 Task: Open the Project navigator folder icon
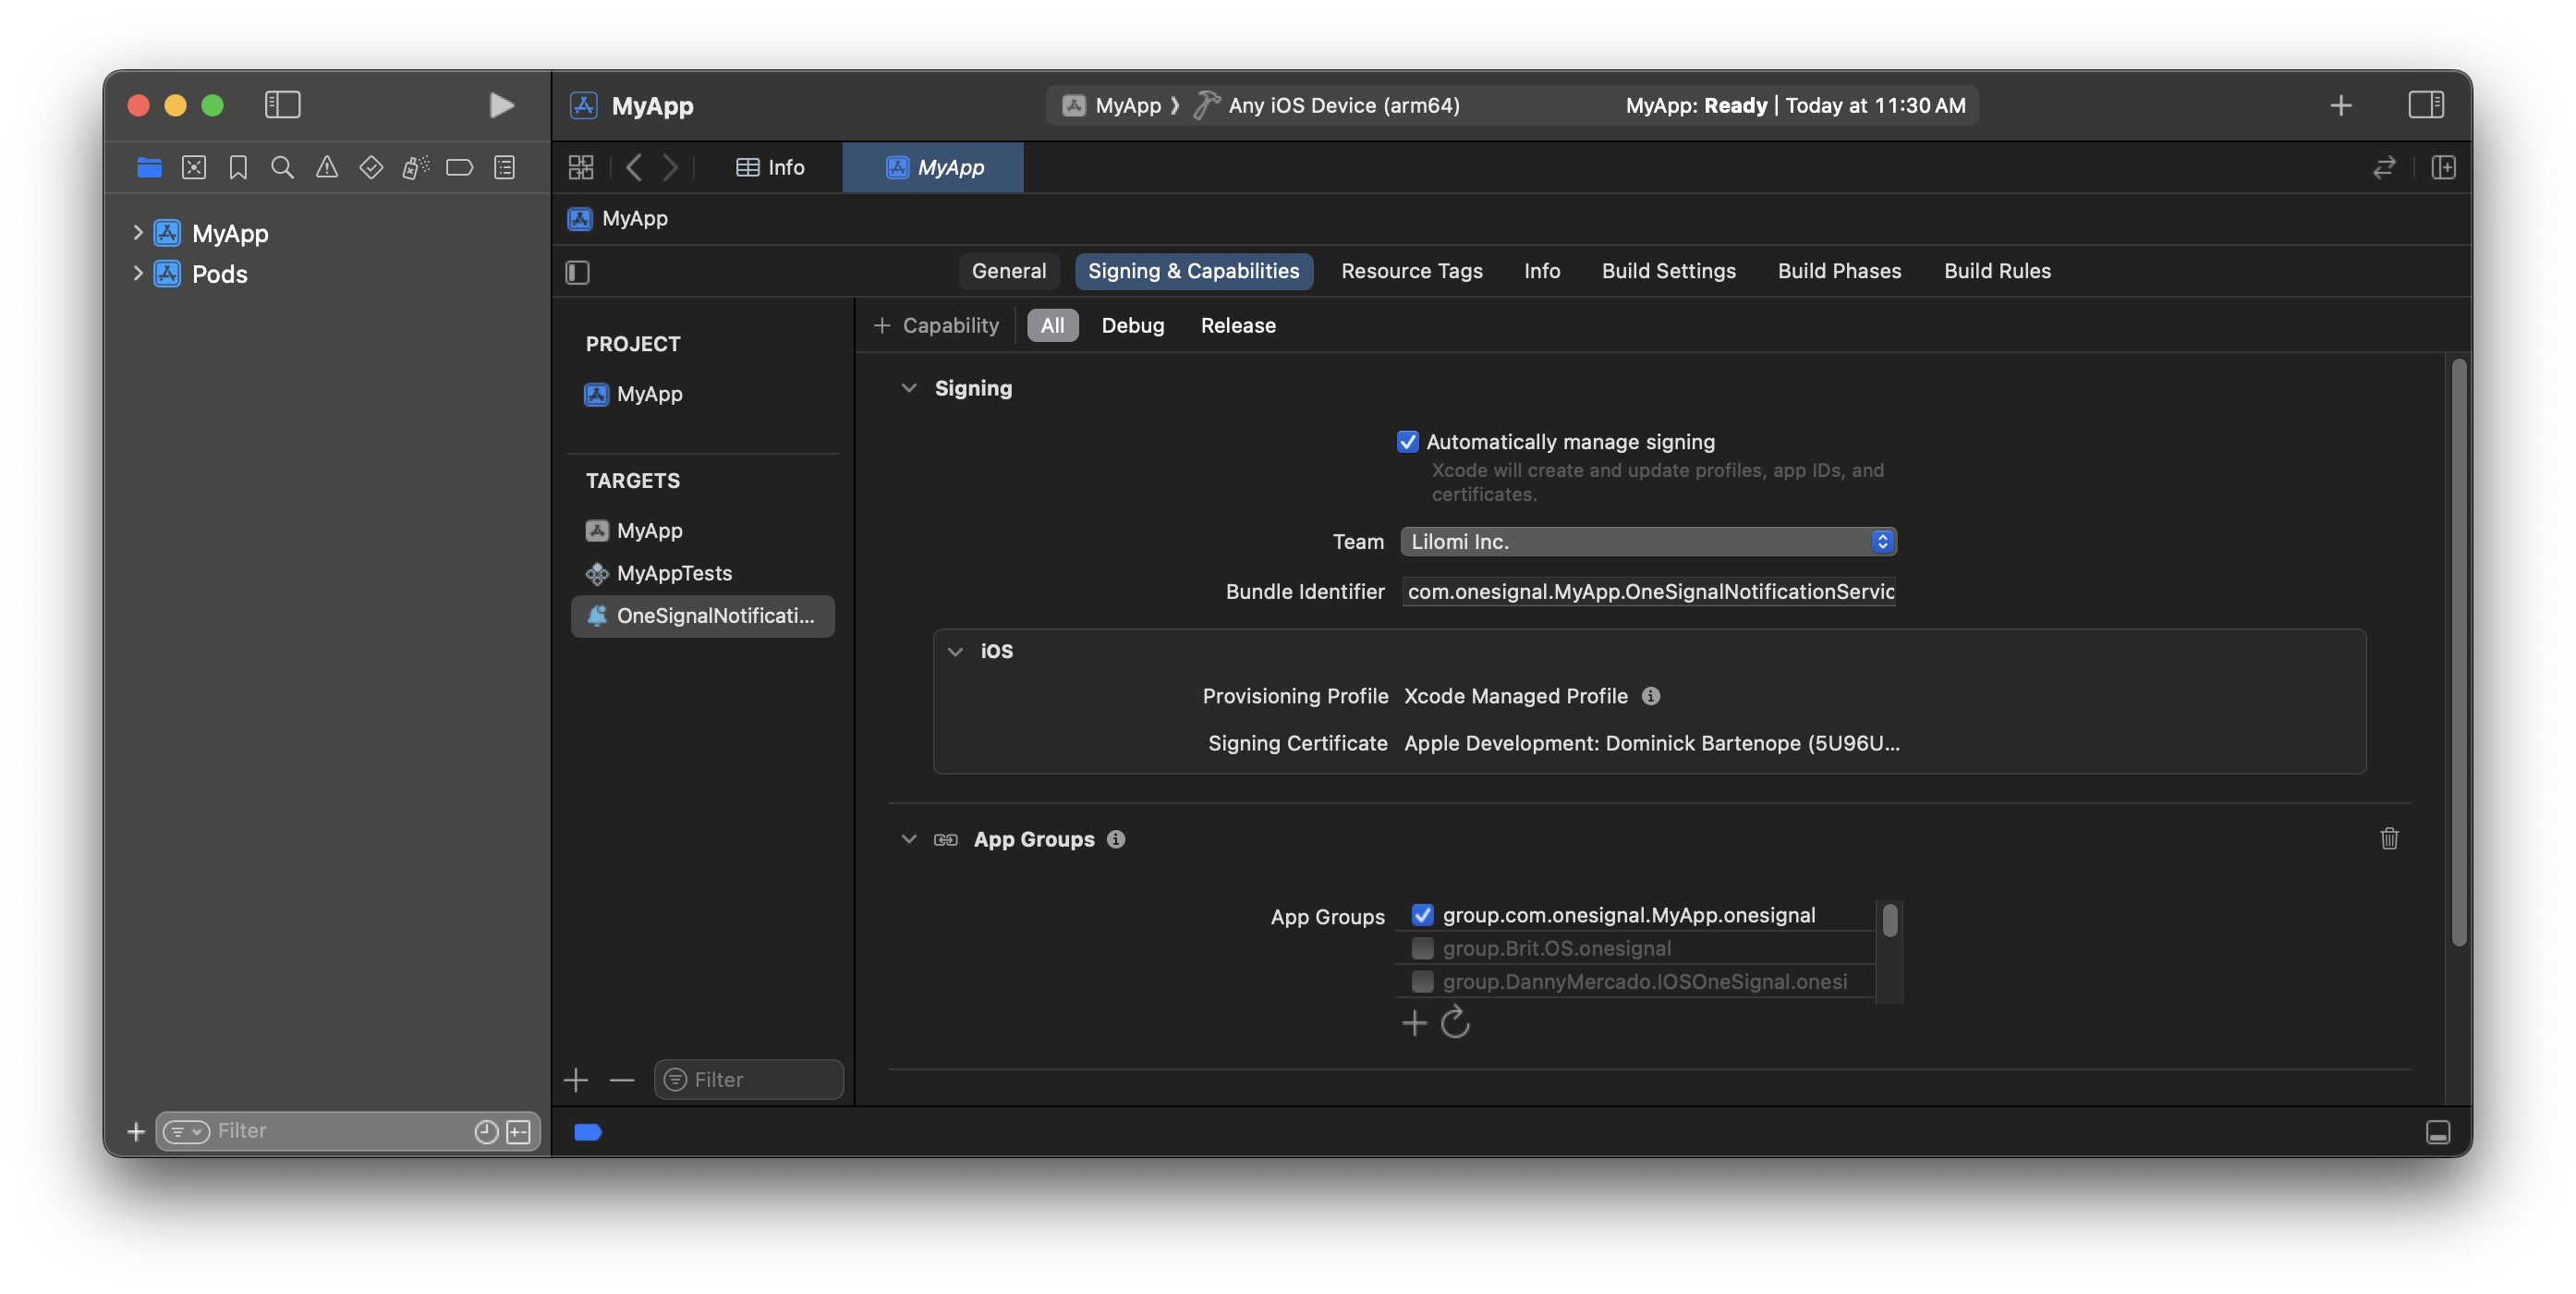click(149, 167)
